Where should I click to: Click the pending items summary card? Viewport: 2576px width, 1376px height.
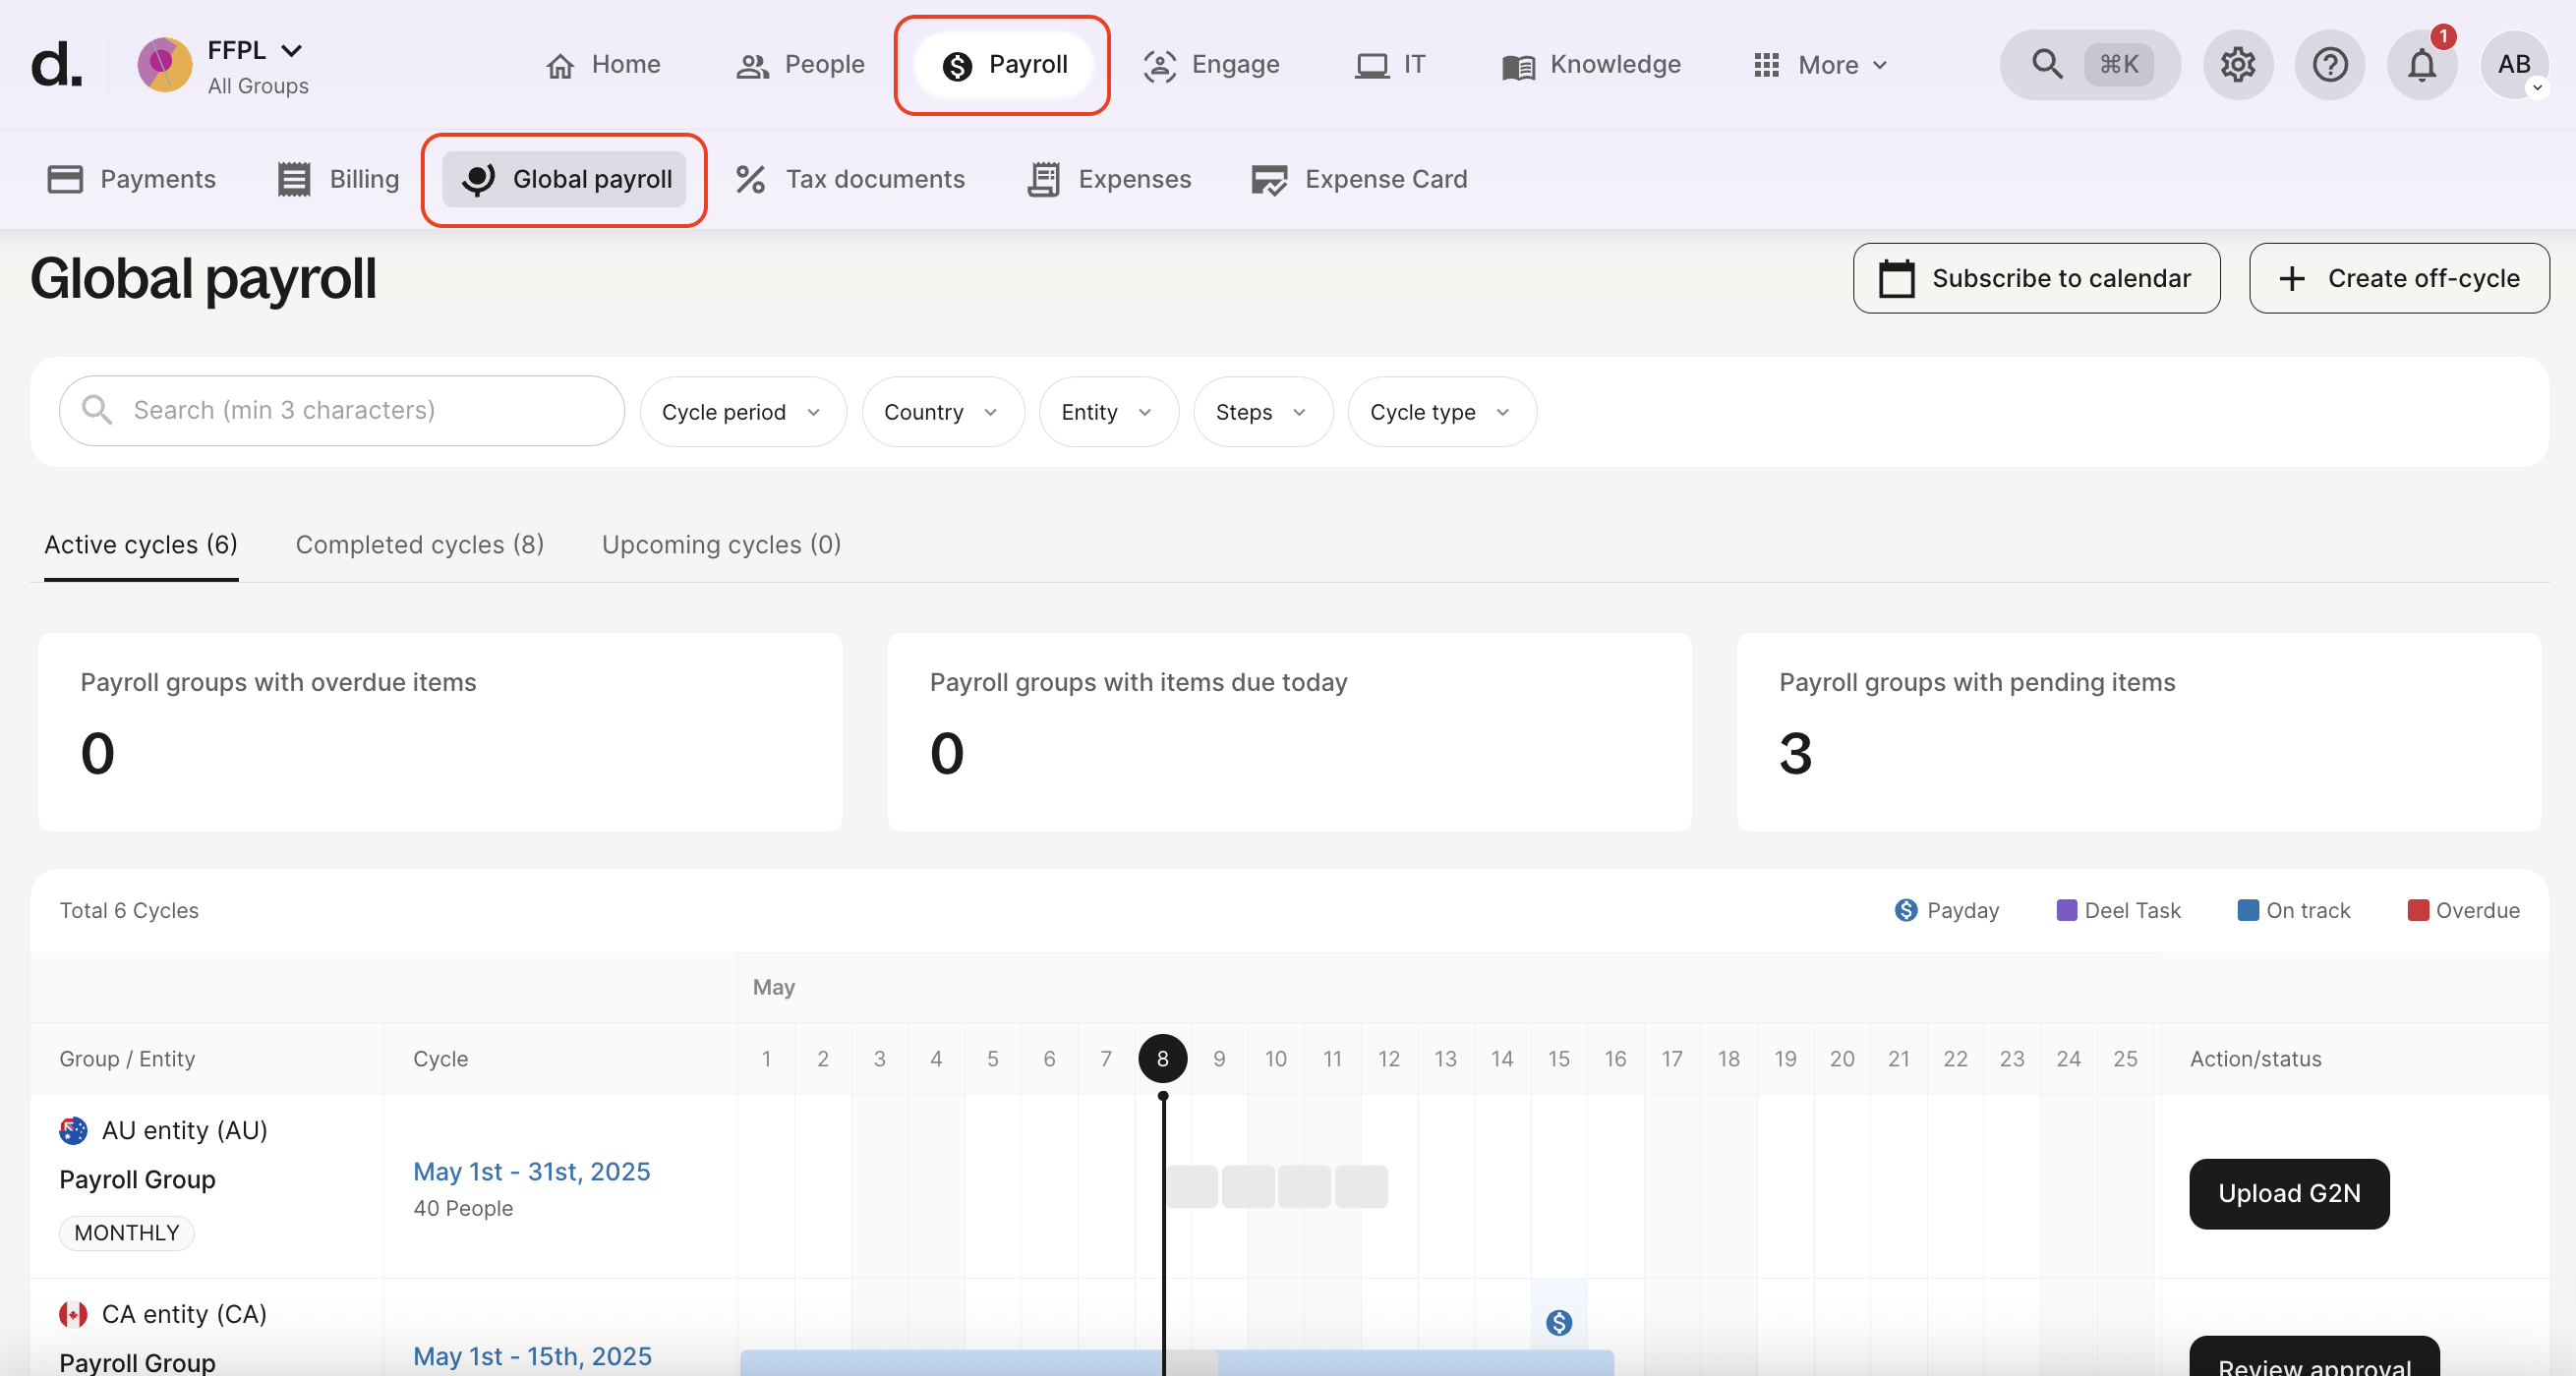2139,732
